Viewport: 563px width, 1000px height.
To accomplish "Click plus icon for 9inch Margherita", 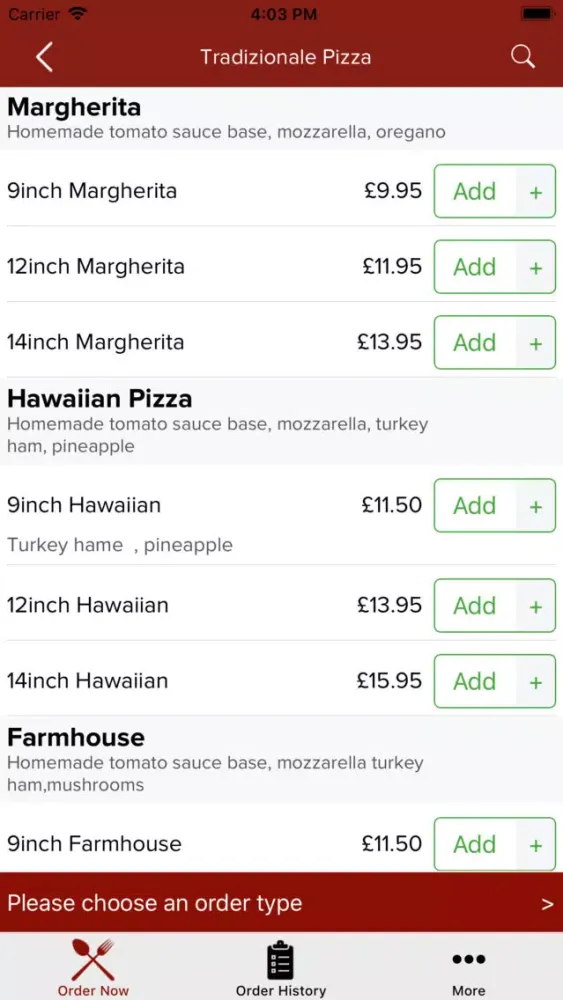I will (536, 191).
